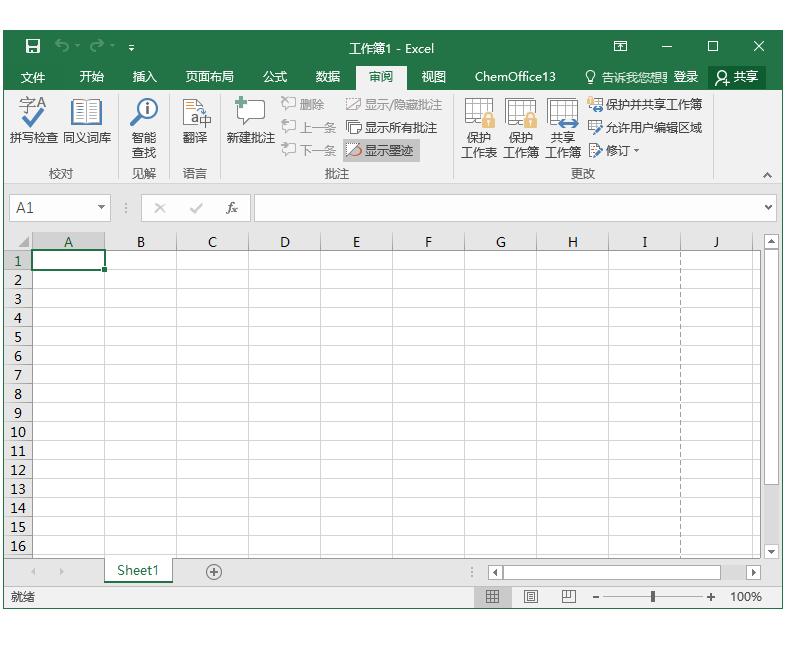Click the Name Box showing A1
This screenshot has height=645, width=787.
coord(53,207)
